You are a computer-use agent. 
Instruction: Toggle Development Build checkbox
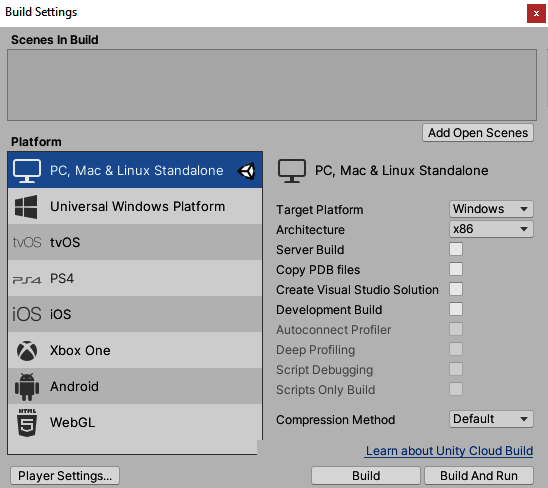(456, 309)
